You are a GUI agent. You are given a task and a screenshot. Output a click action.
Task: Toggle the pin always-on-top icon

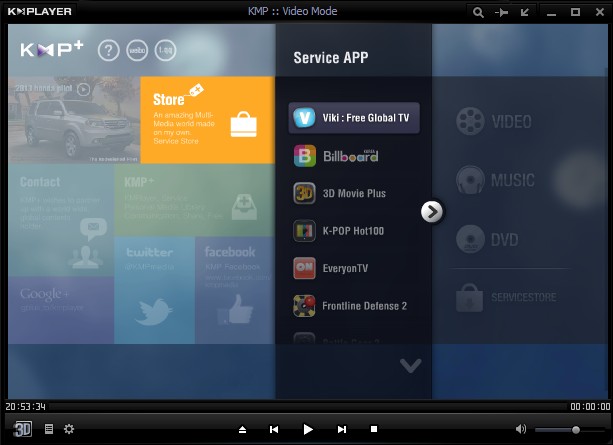pyautogui.click(x=502, y=13)
